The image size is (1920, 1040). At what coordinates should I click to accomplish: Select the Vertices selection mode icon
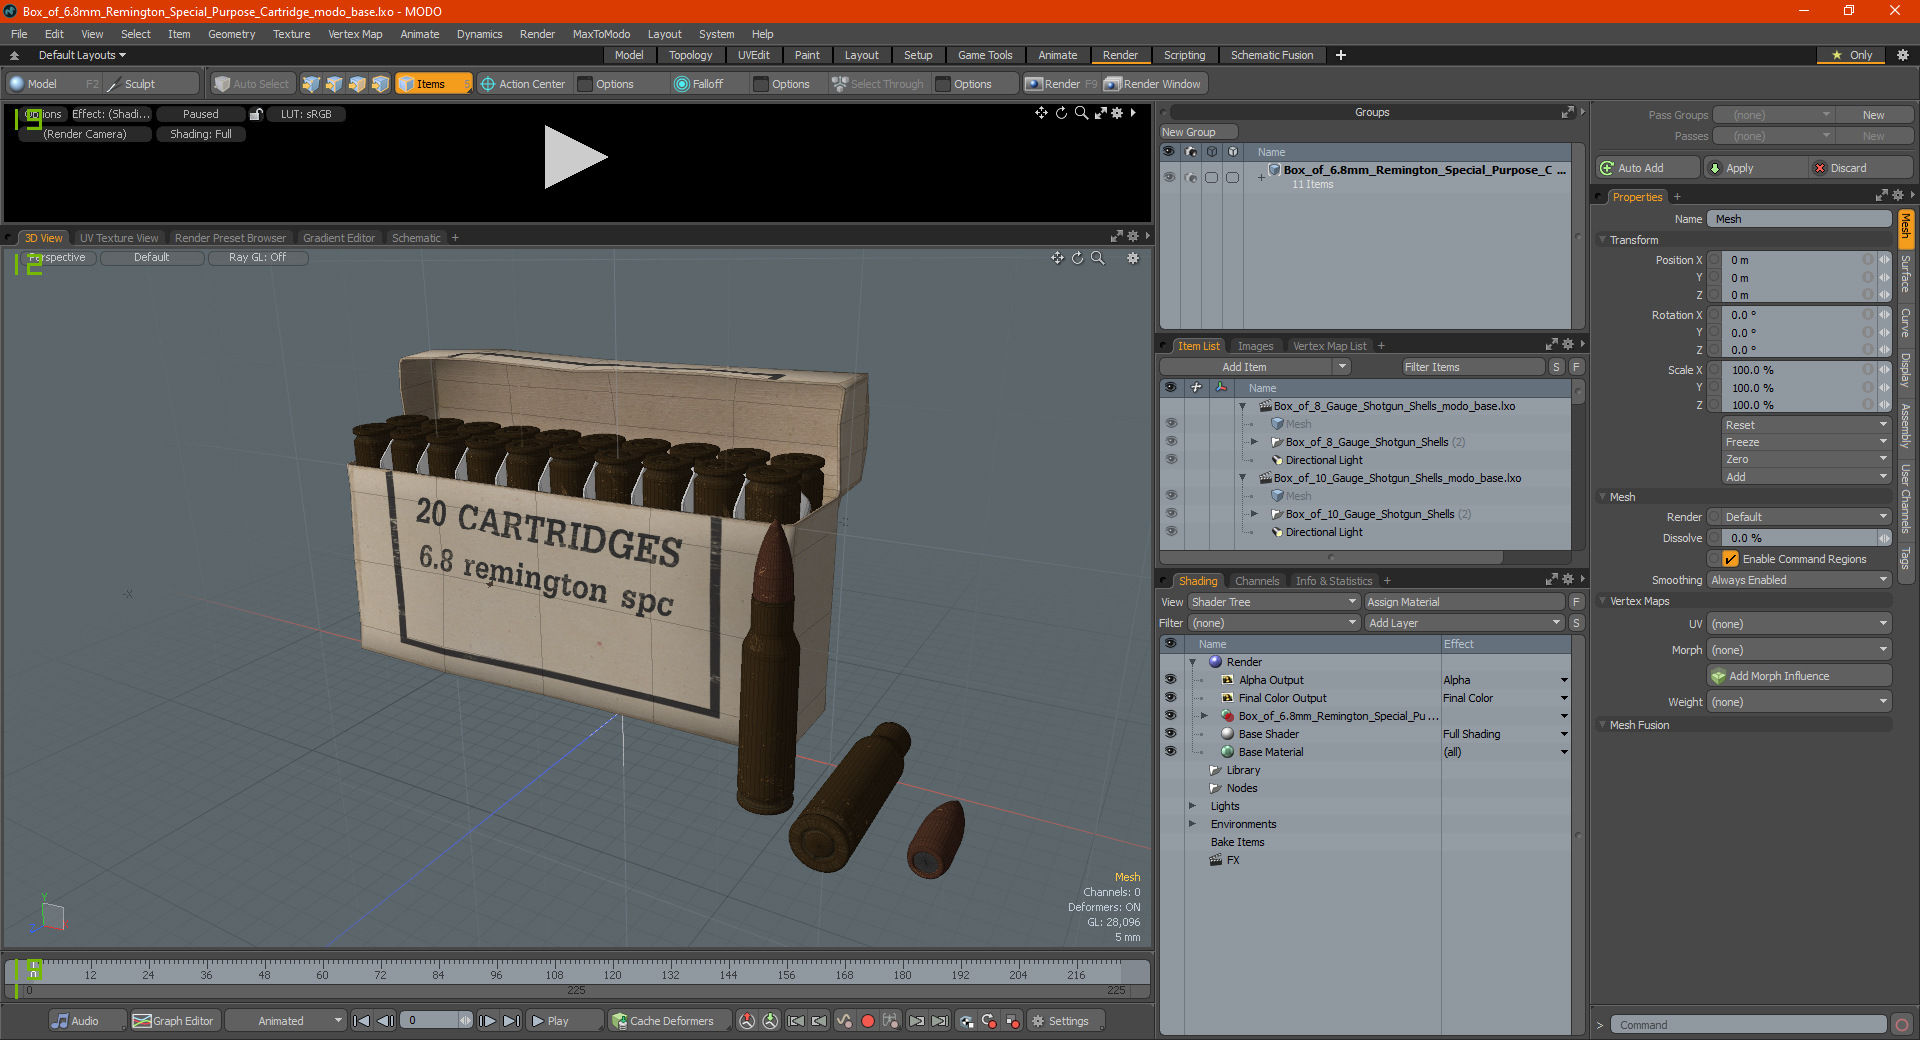click(311, 84)
